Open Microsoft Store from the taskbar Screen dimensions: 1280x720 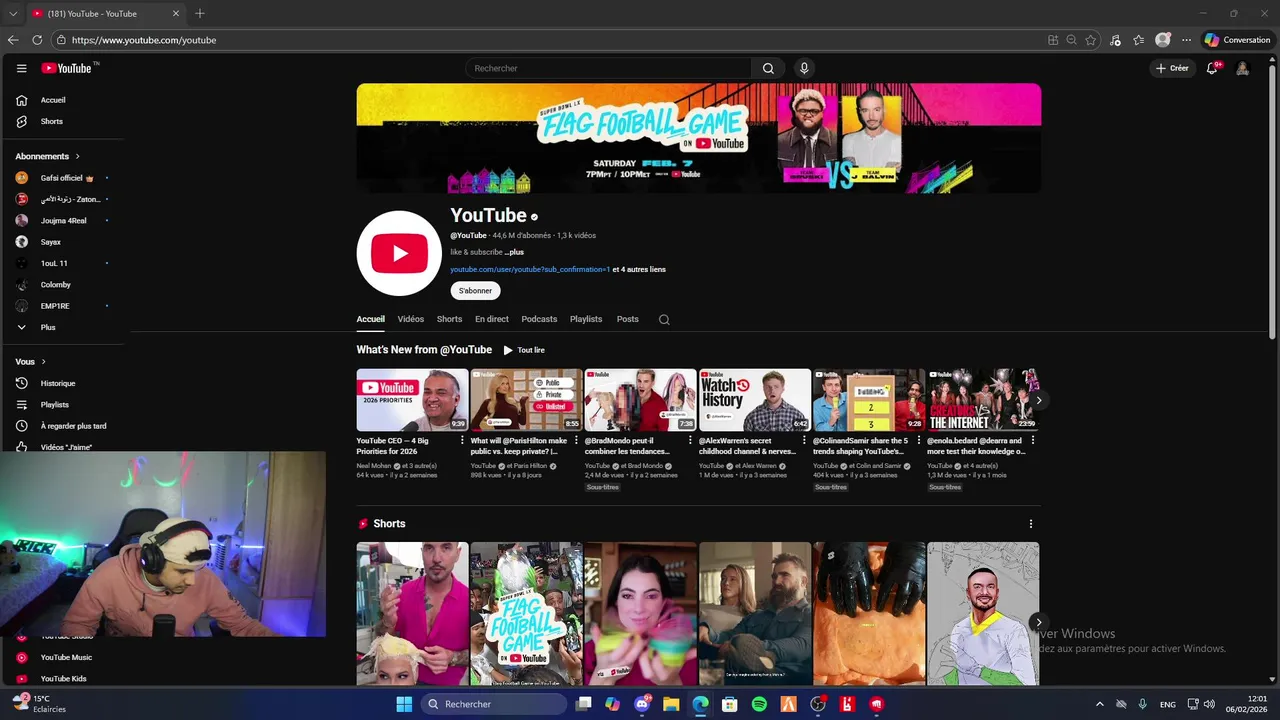[730, 704]
